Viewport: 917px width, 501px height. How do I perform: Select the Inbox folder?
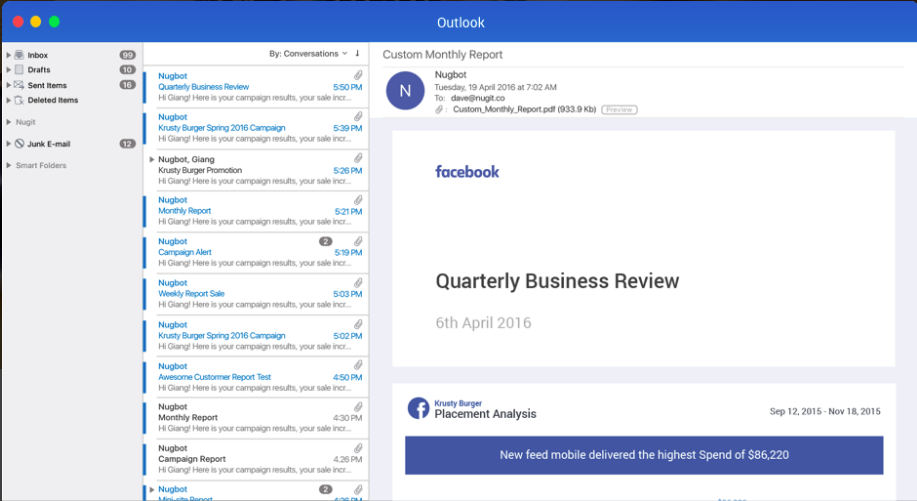[37, 55]
